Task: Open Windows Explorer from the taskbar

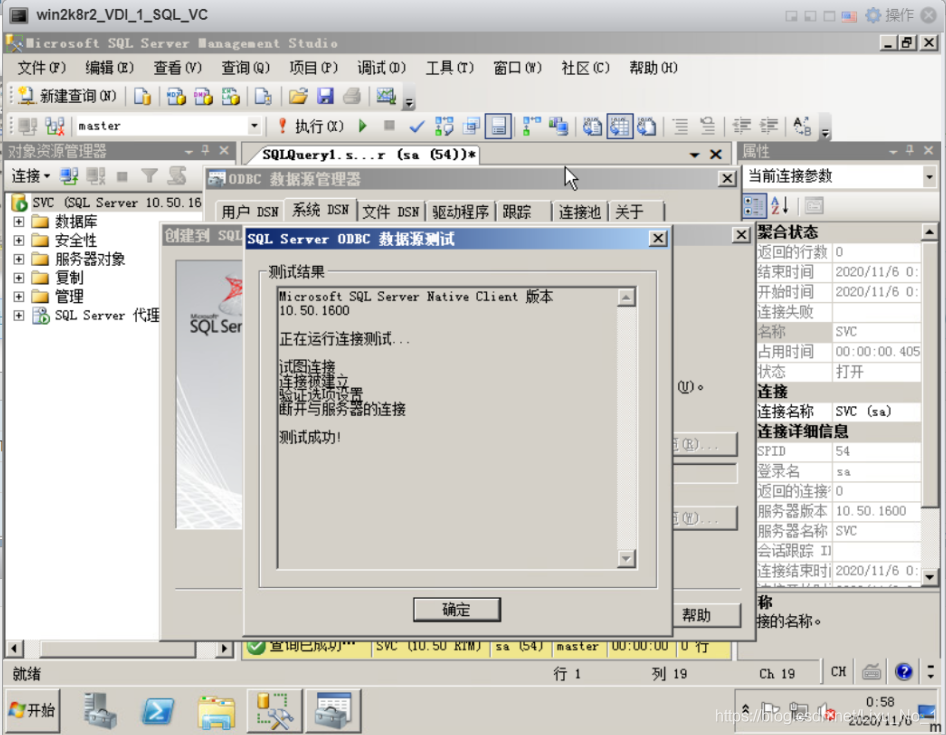Action: (216, 710)
